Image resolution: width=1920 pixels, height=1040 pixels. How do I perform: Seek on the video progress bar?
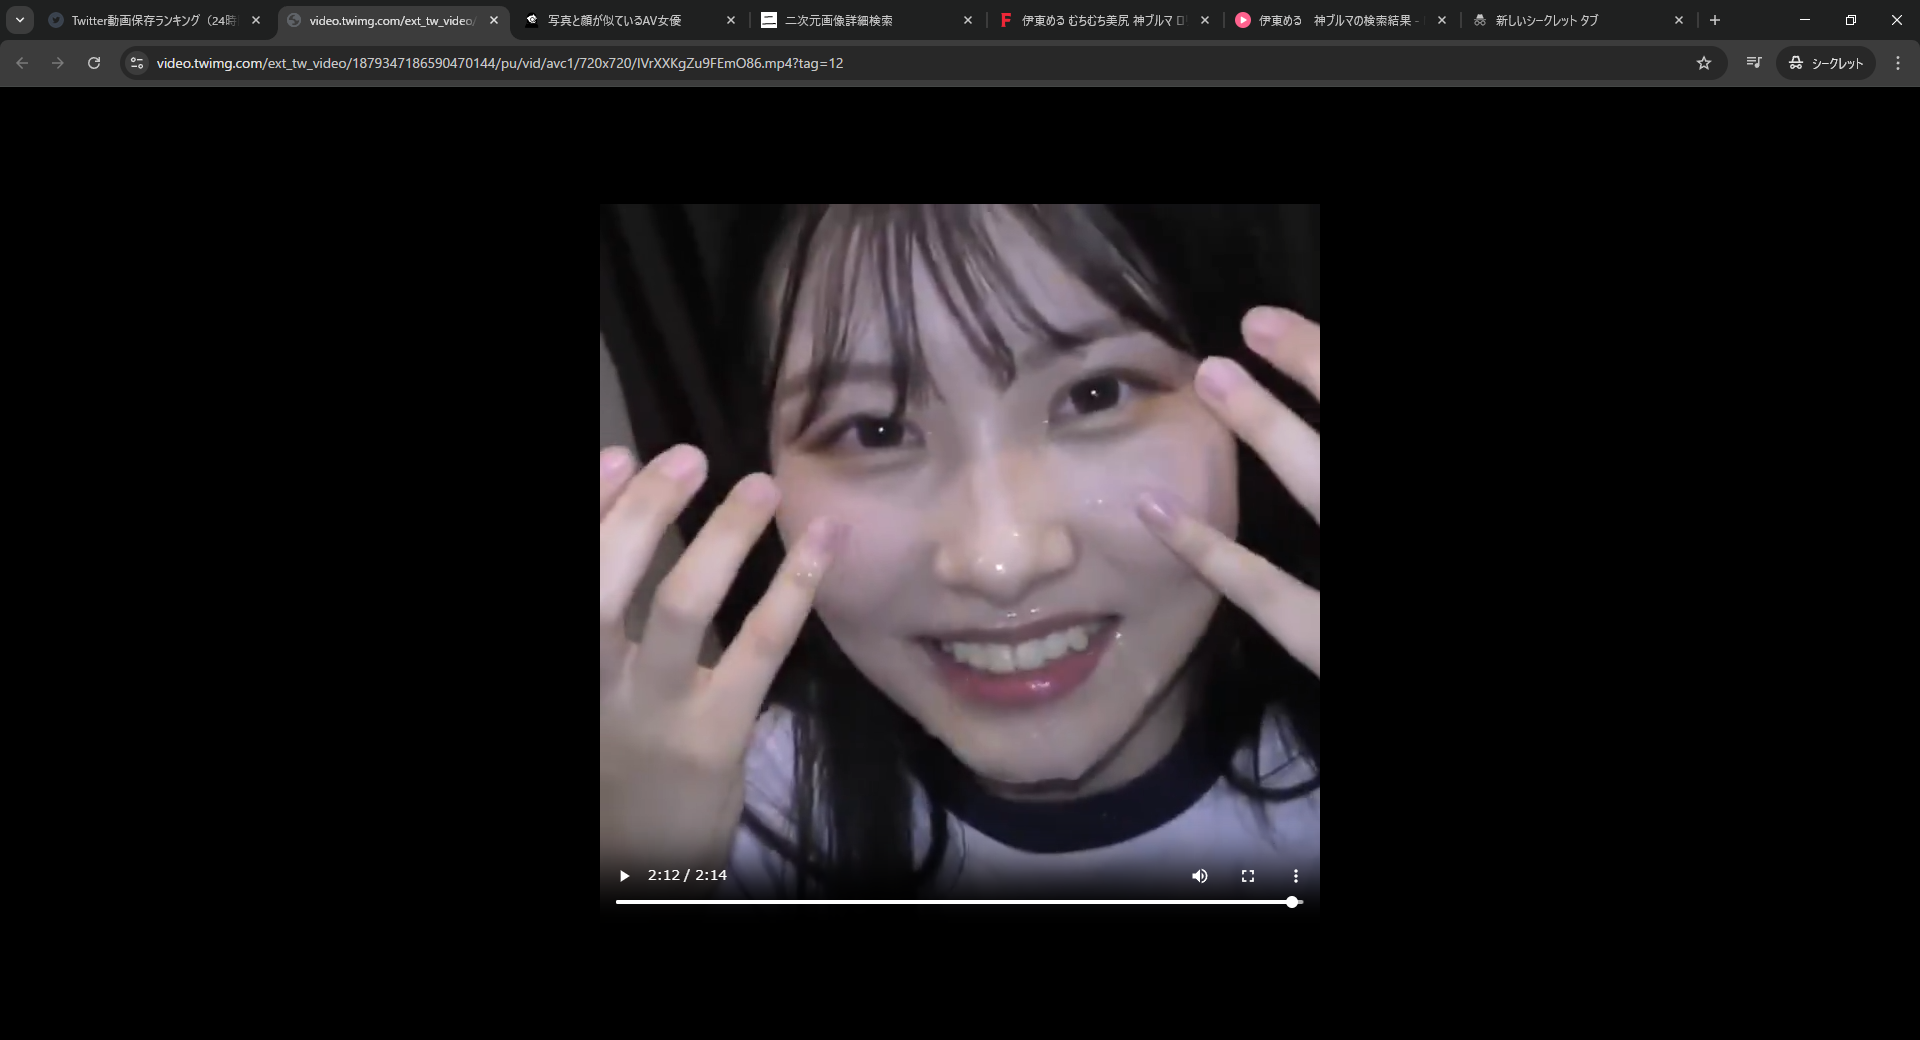click(x=950, y=902)
